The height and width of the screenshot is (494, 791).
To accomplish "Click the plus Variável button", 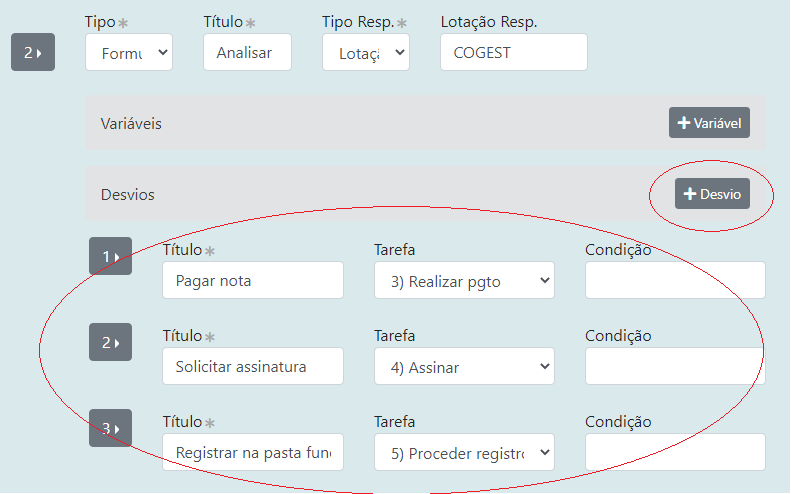I will 709,123.
